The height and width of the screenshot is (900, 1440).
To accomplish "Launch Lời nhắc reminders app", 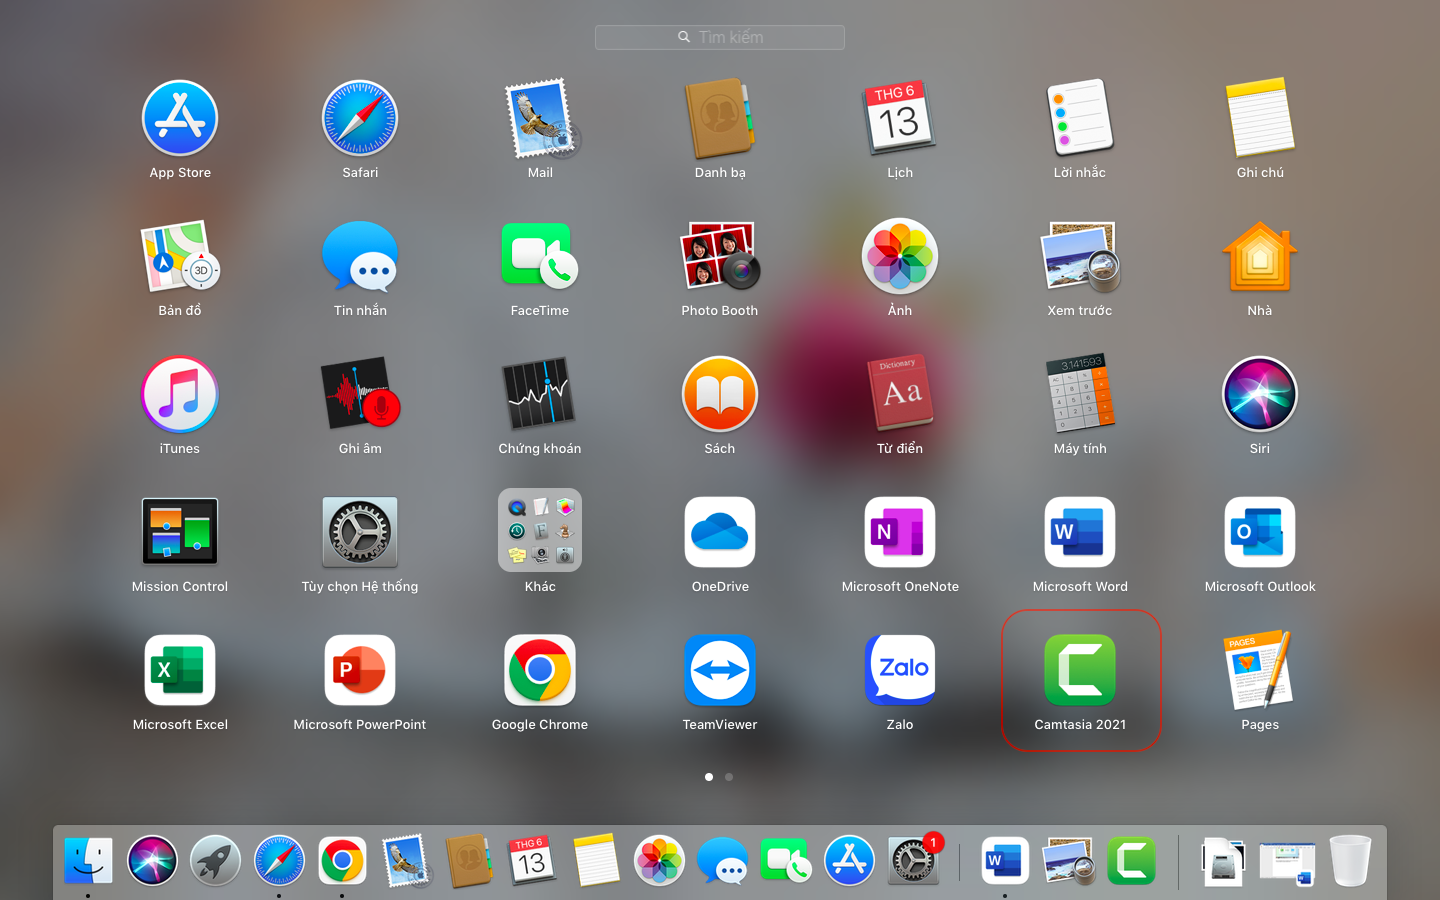I will [x=1080, y=118].
